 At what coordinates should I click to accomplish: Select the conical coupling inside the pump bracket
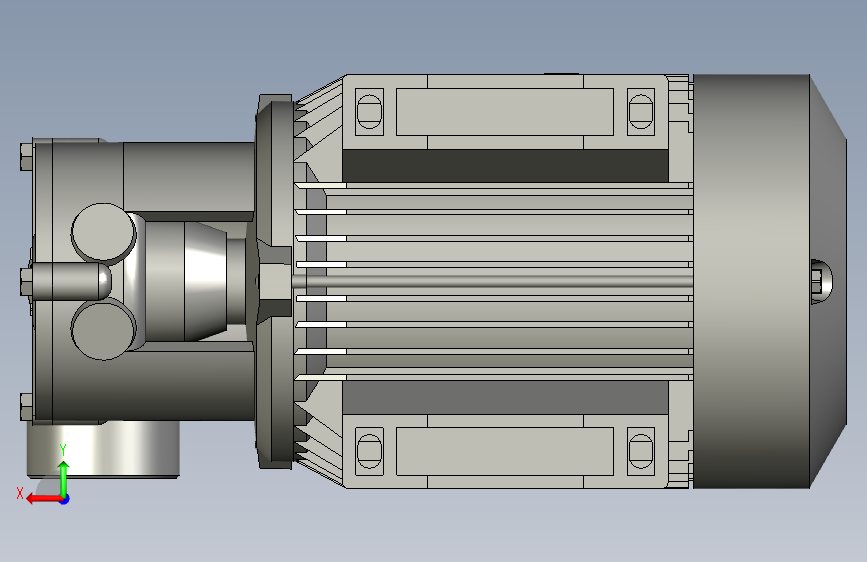coord(205,281)
